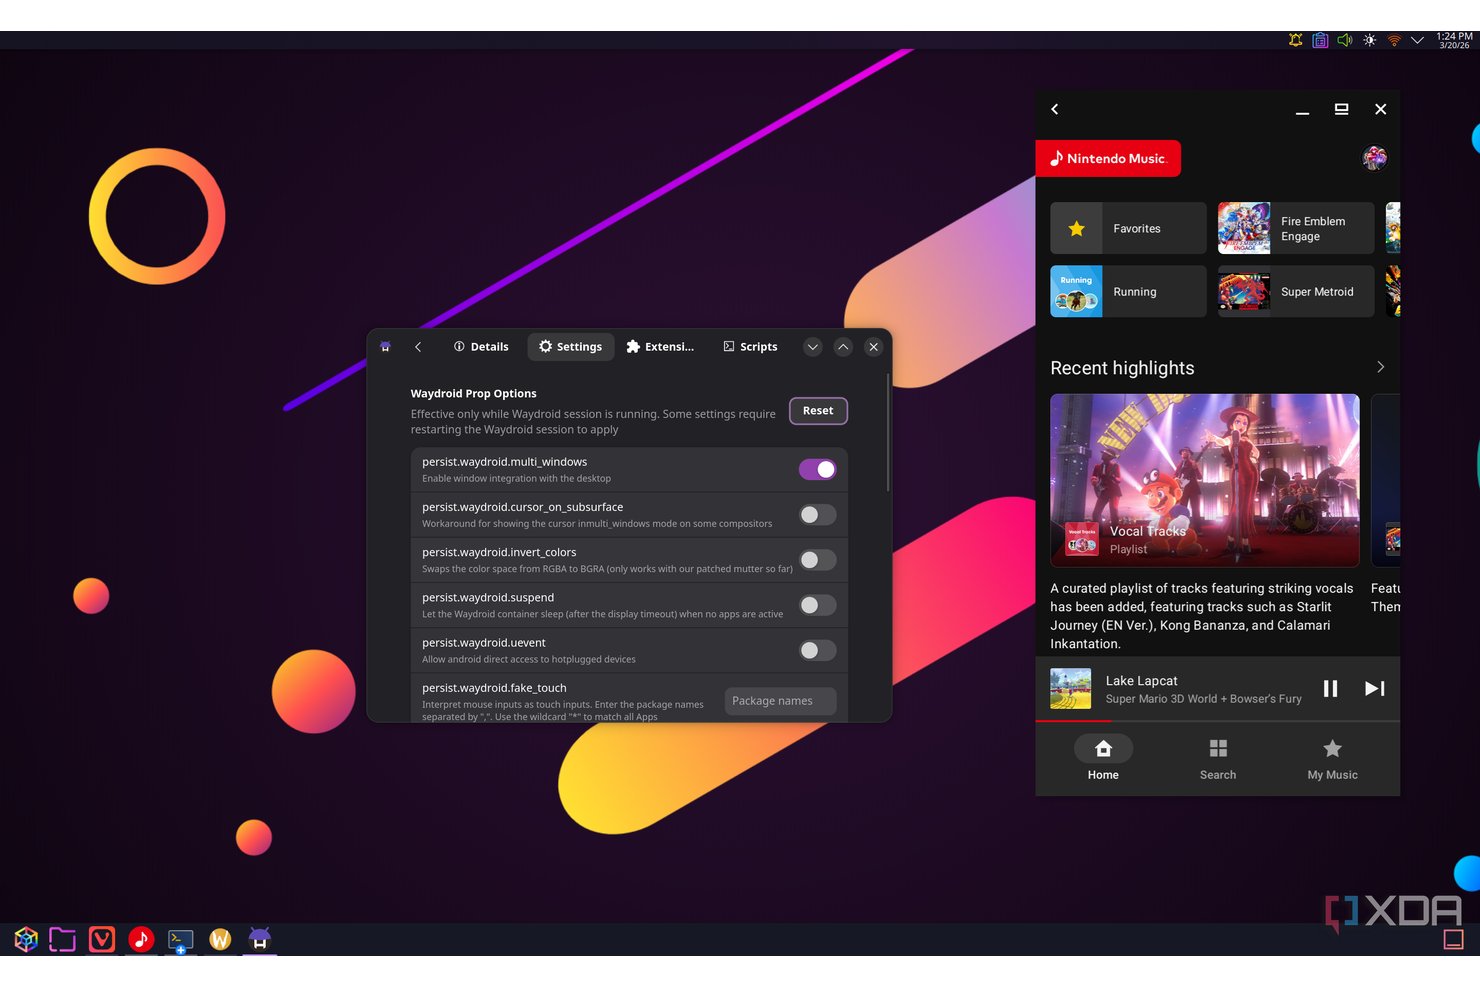Disable the multi_windows toggle
The height and width of the screenshot is (987, 1480).
tap(818, 469)
